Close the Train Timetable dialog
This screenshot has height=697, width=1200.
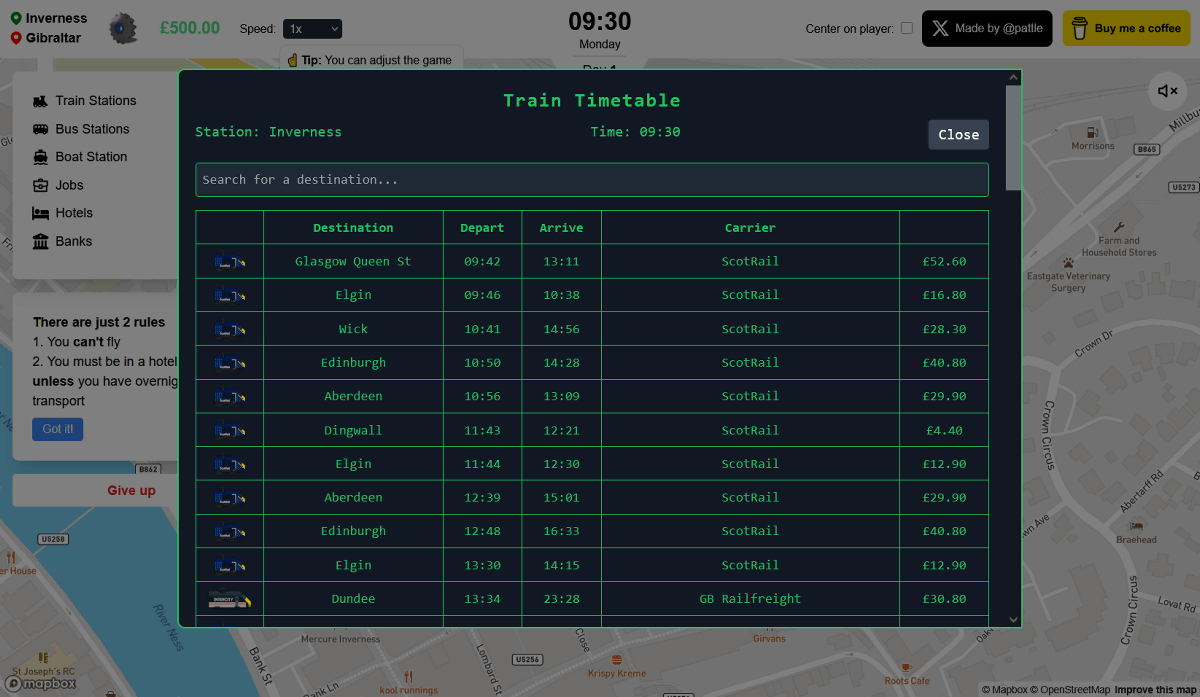click(957, 135)
